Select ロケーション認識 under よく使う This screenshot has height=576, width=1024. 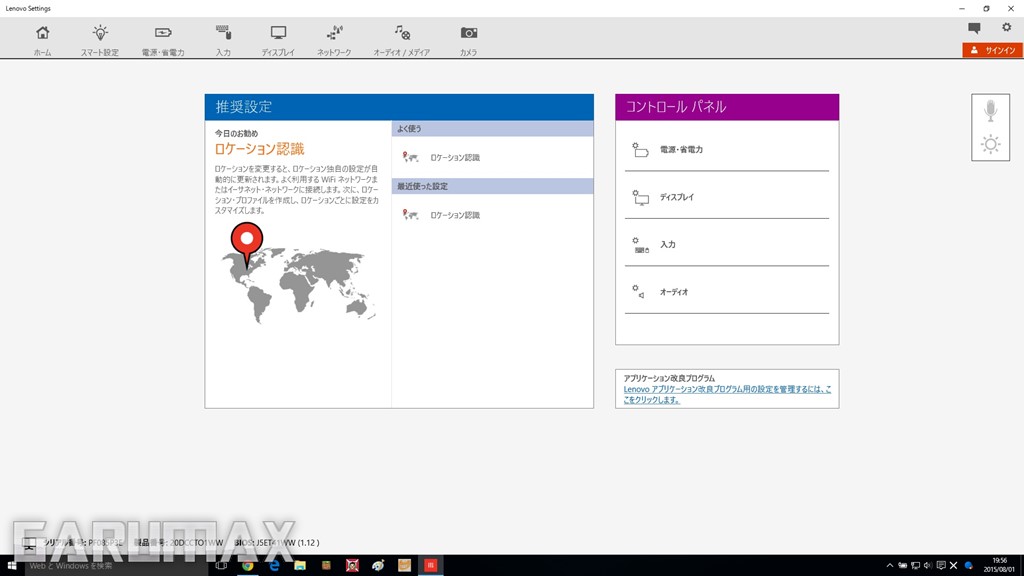[454, 158]
